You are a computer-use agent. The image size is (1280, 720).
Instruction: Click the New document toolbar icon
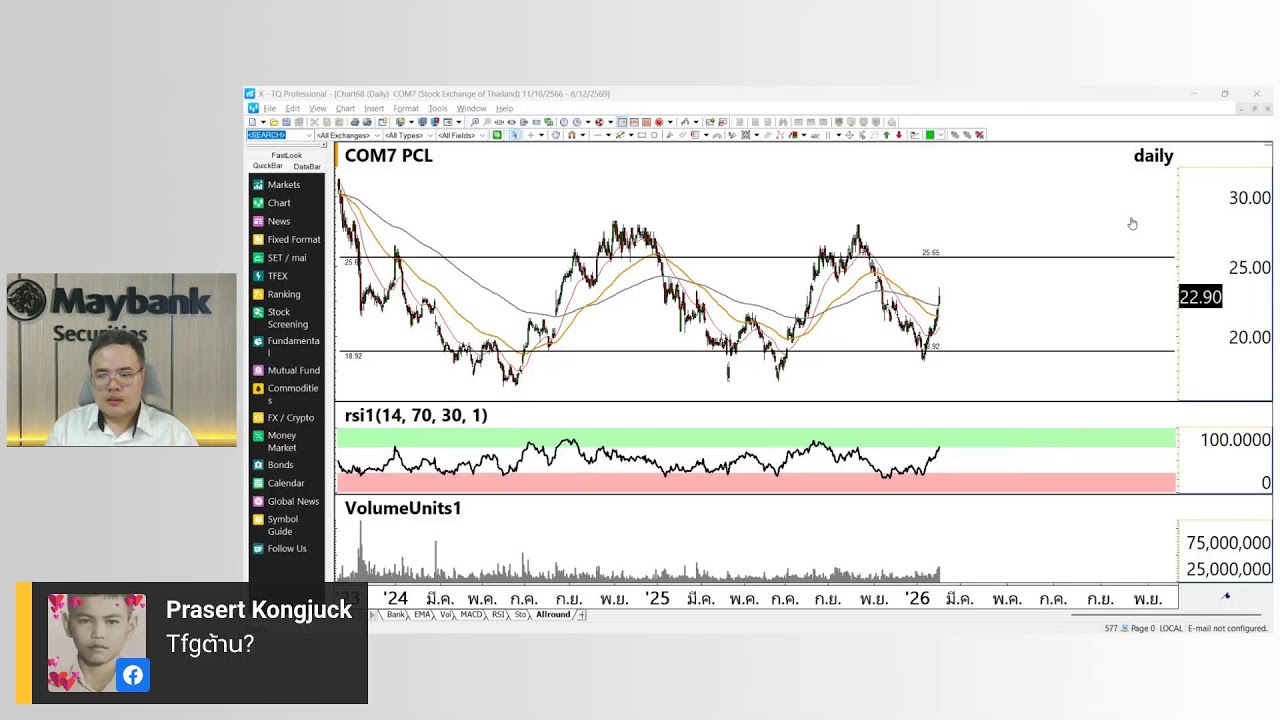253,122
